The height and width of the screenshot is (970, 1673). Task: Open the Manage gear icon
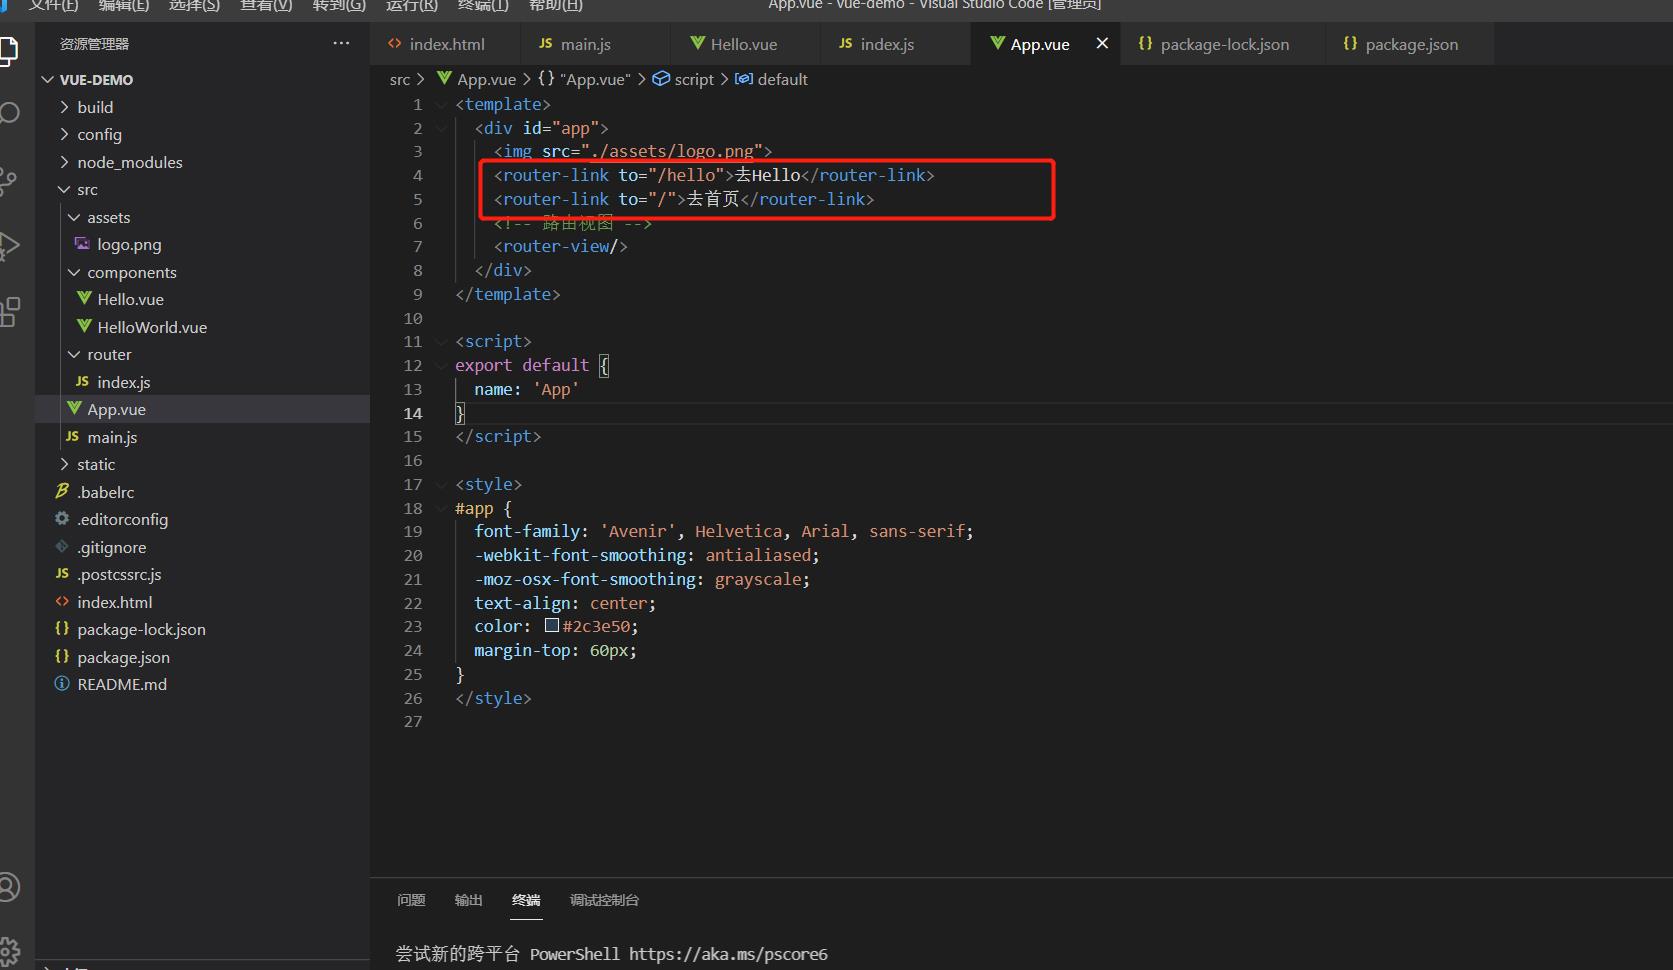click(x=8, y=950)
